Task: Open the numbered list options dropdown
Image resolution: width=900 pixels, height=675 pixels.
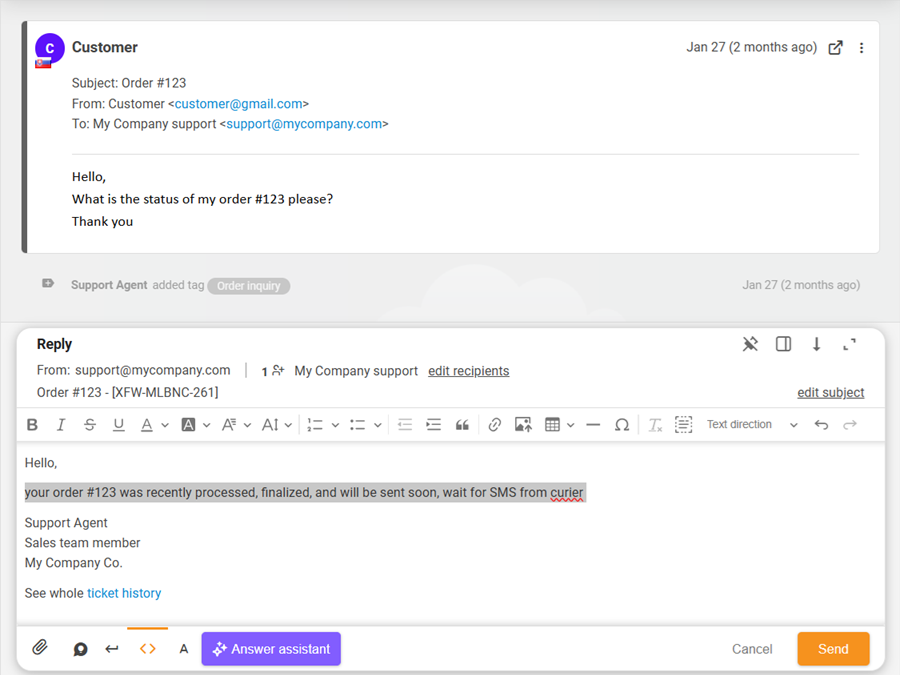Action: coord(335,425)
